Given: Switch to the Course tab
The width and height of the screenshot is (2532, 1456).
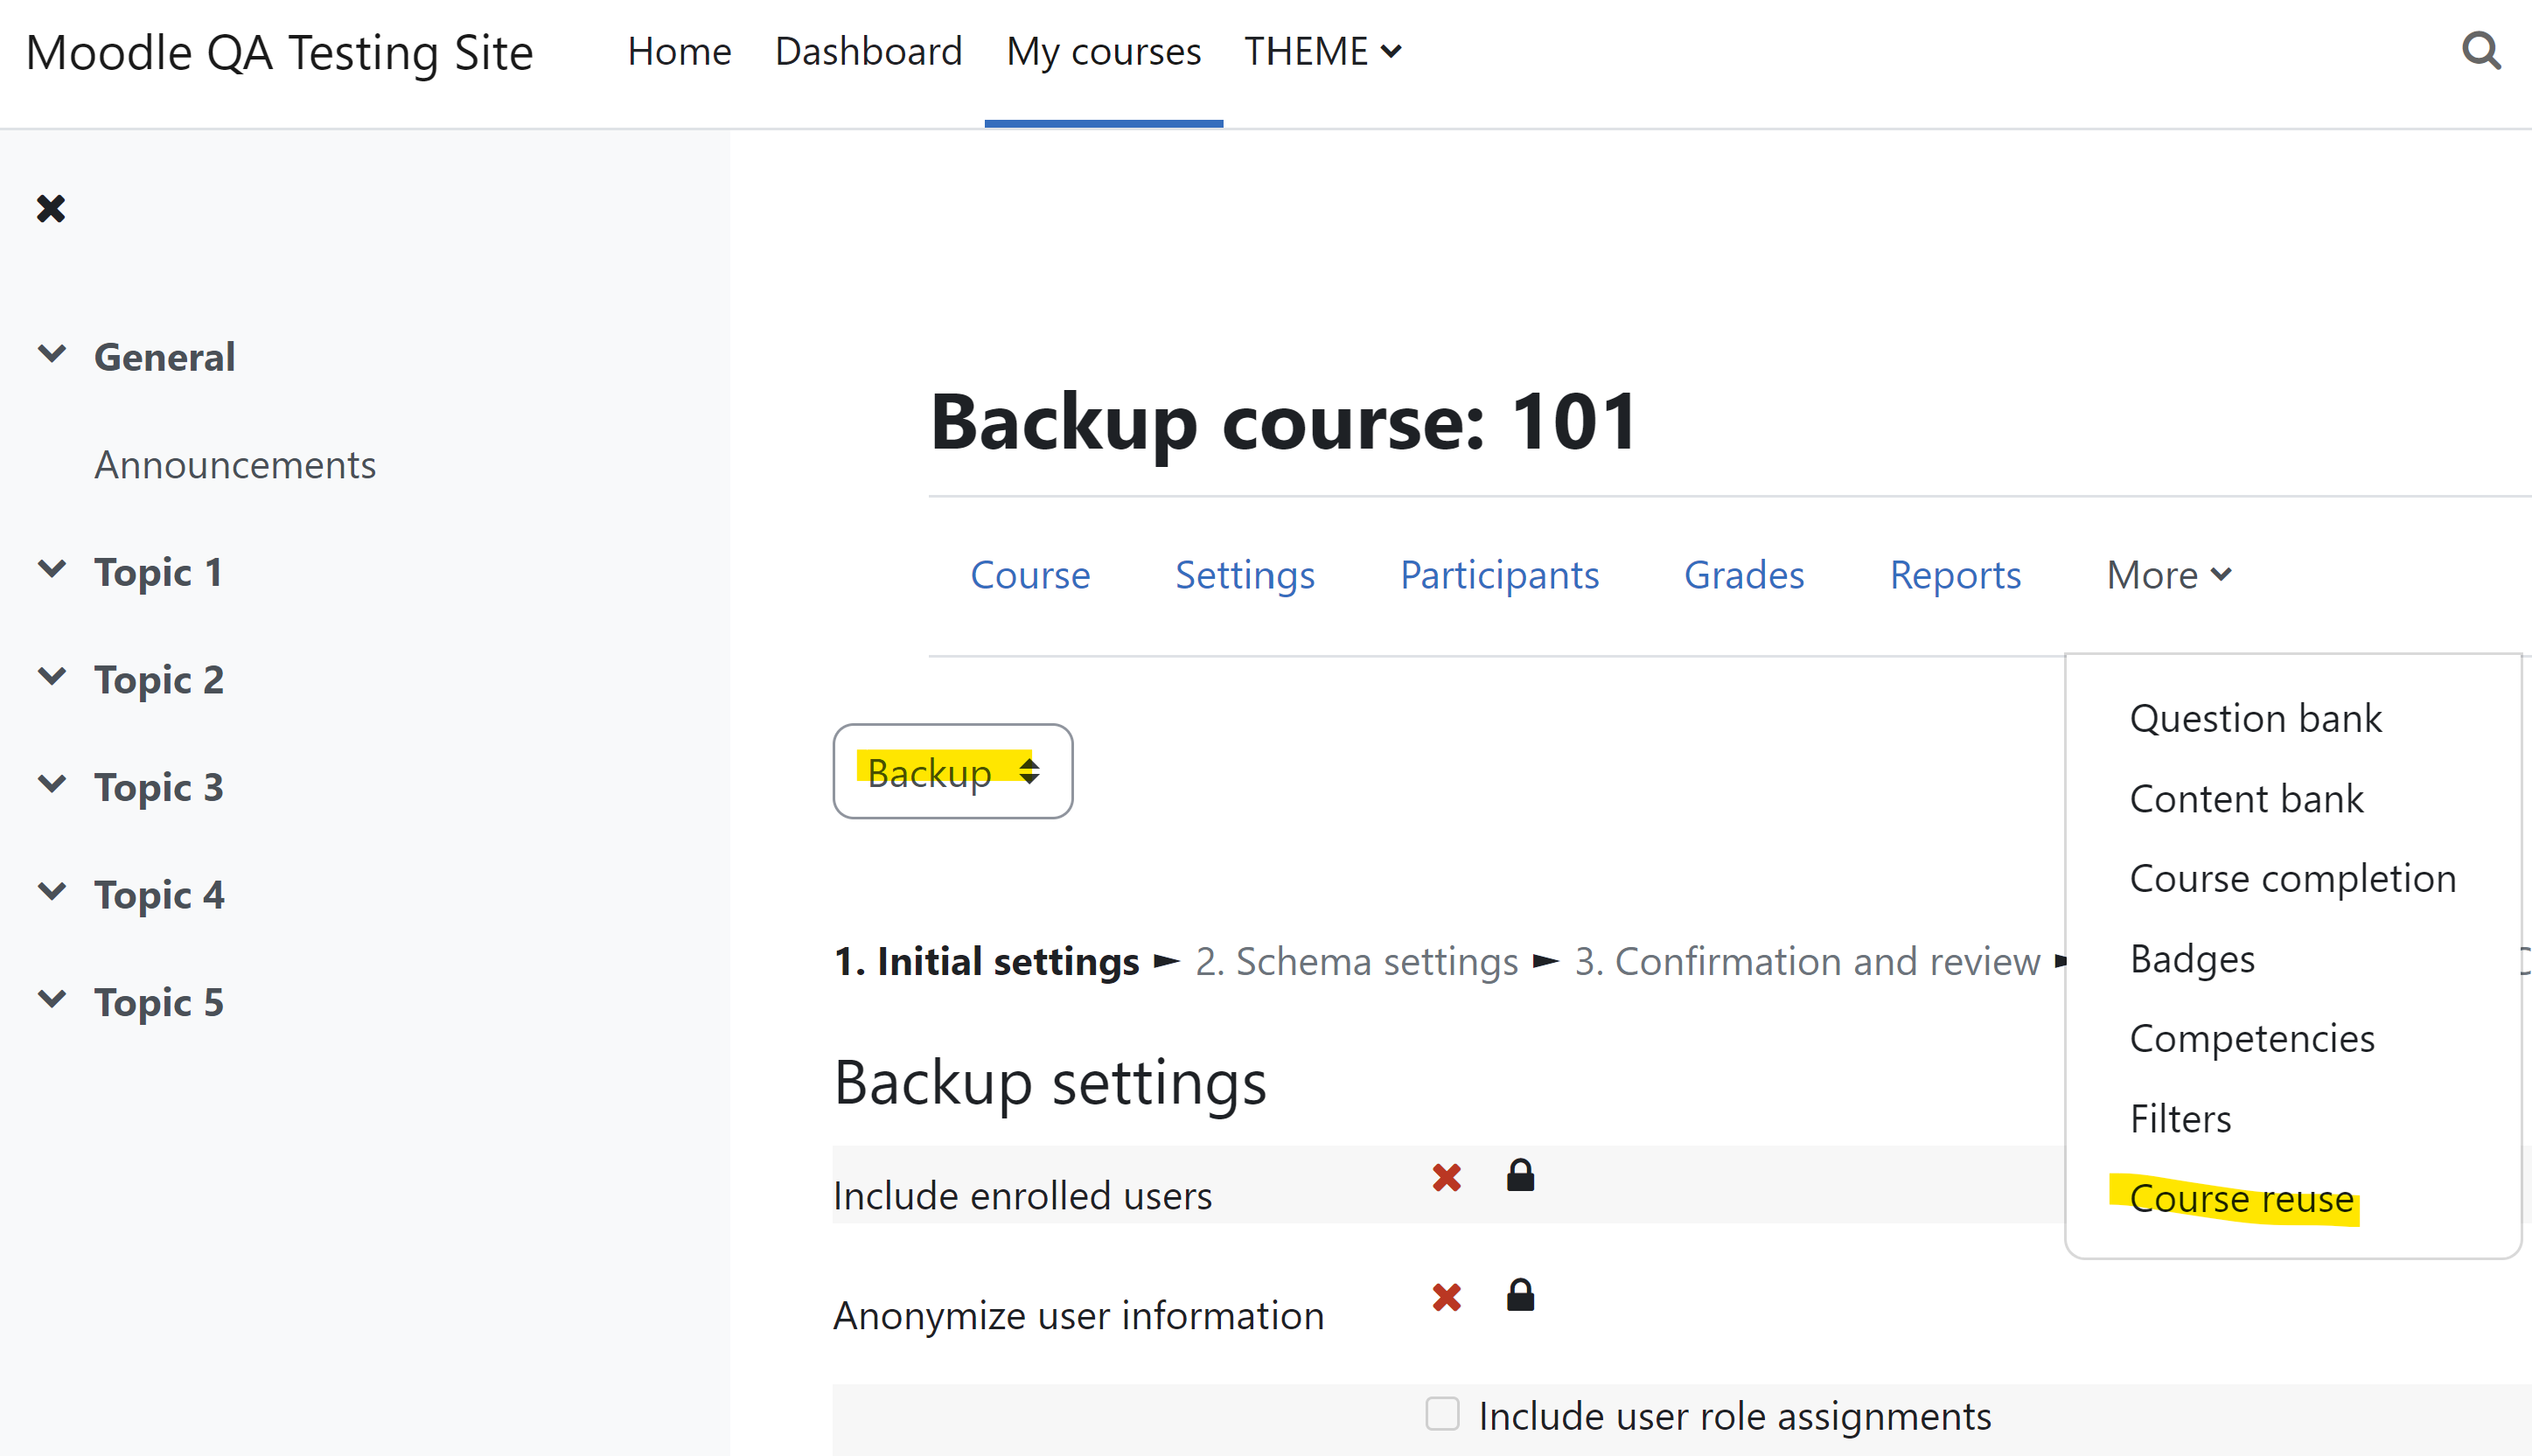Looking at the screenshot, I should (x=1030, y=575).
